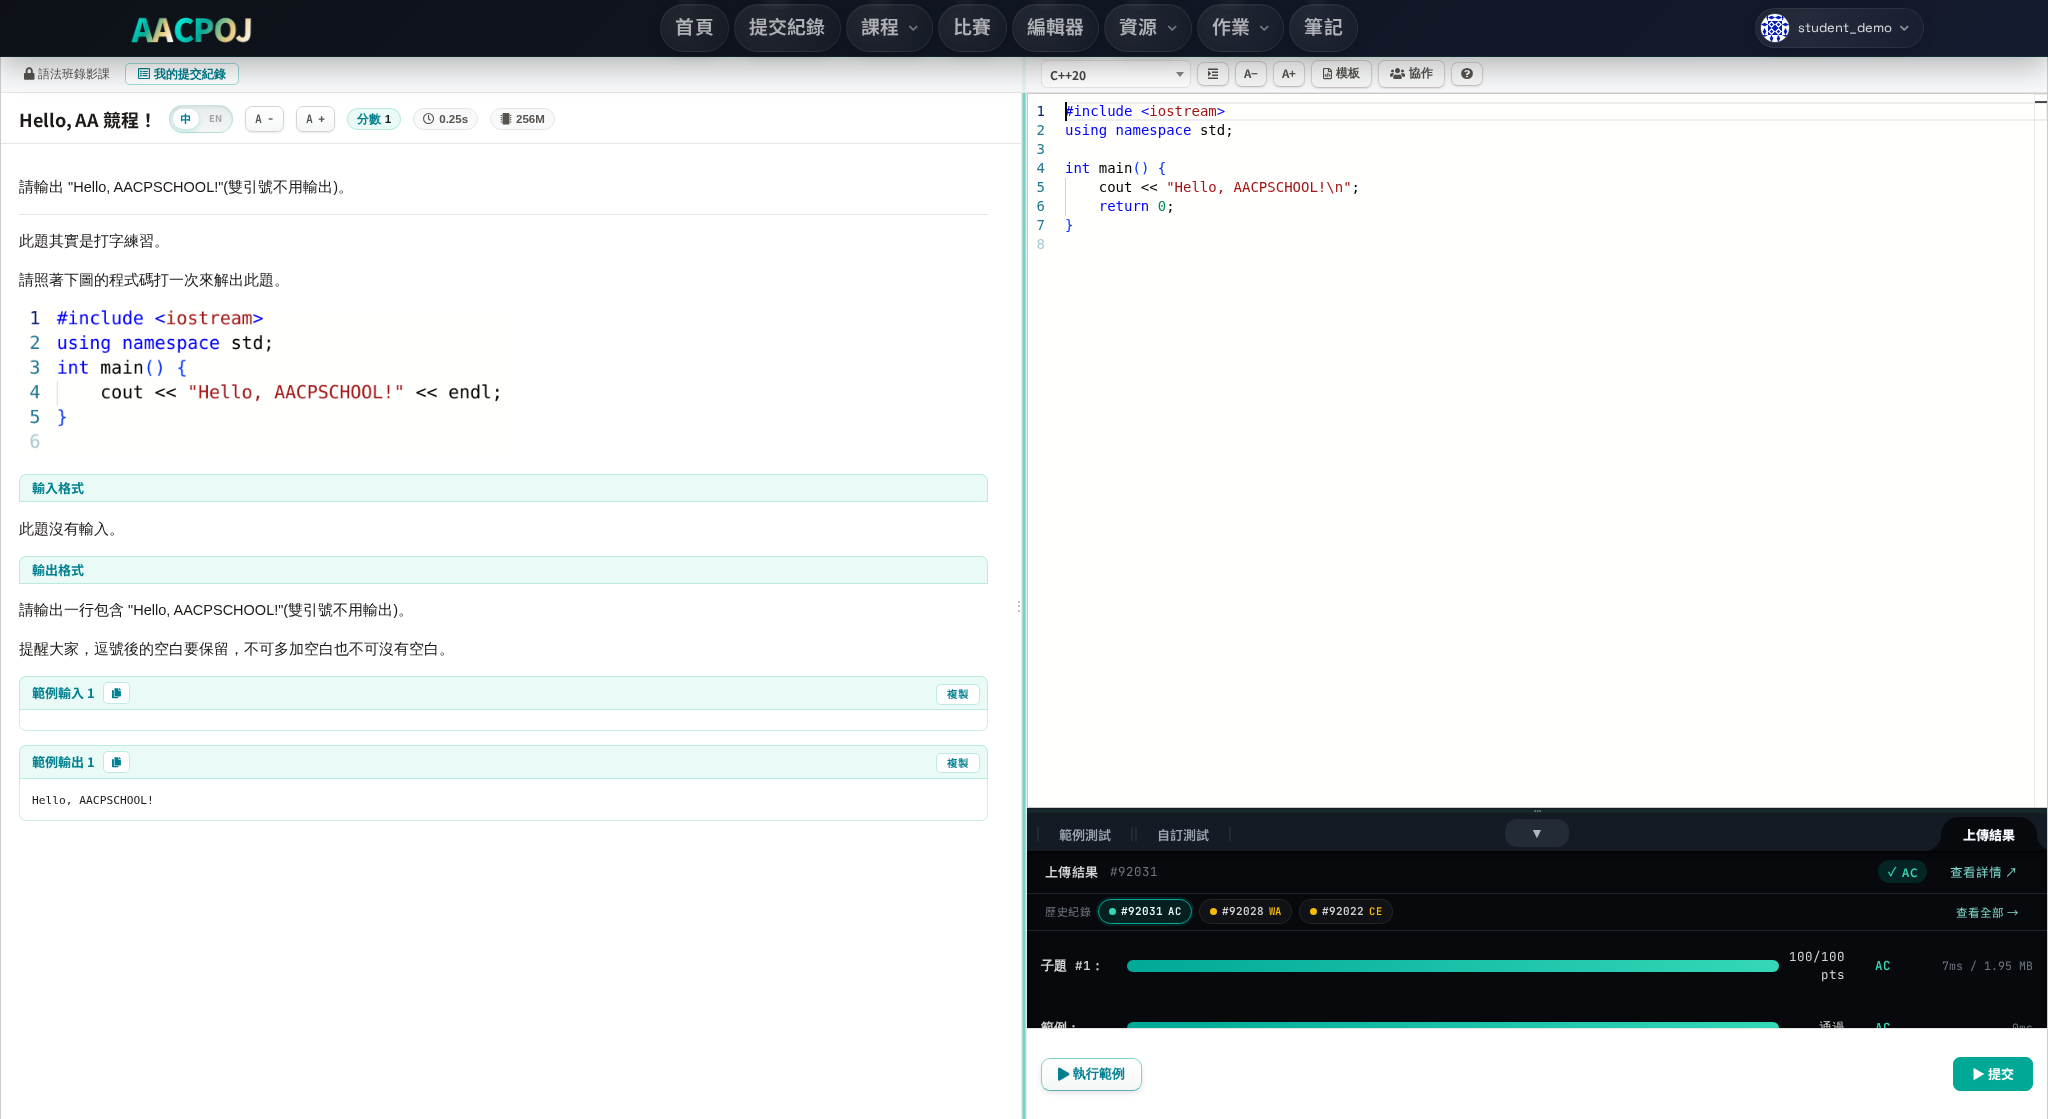Decrease problem text size with A-

(x=264, y=119)
